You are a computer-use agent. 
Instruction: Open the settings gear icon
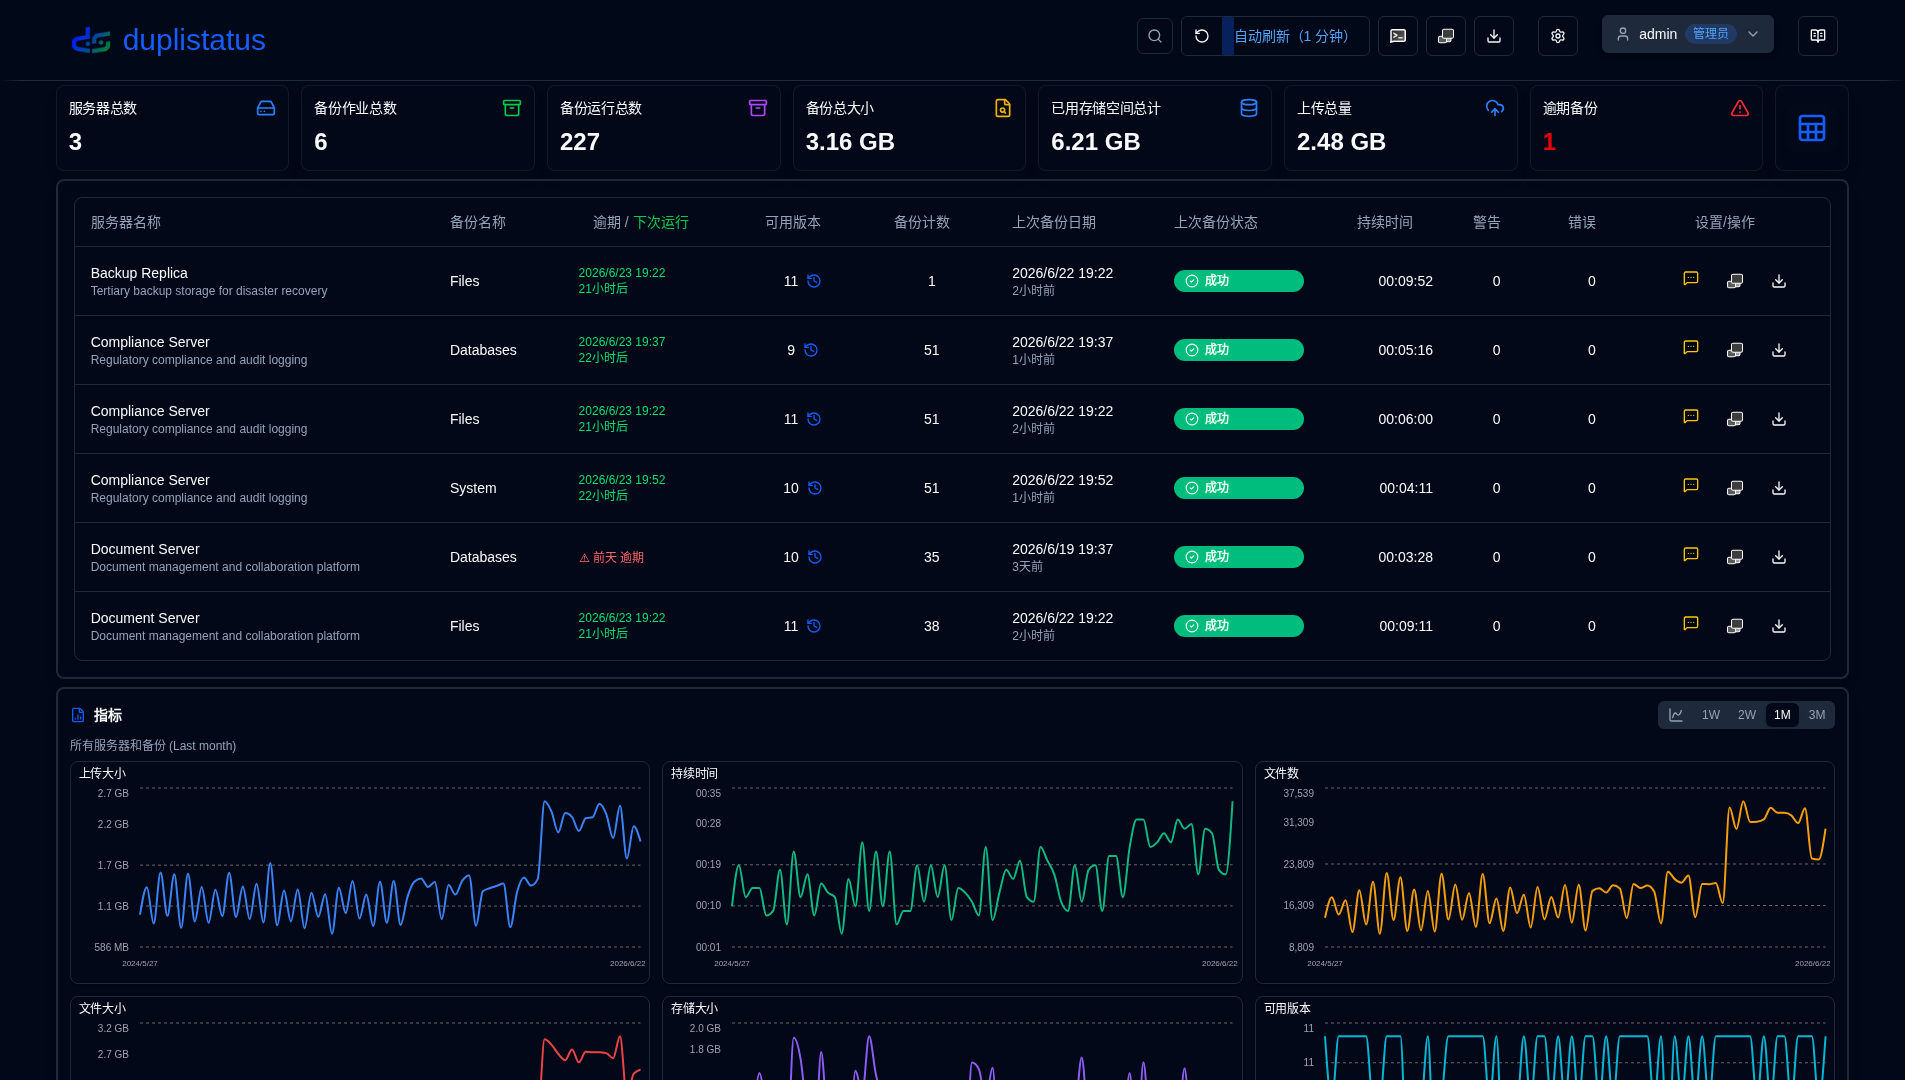[x=1558, y=36]
